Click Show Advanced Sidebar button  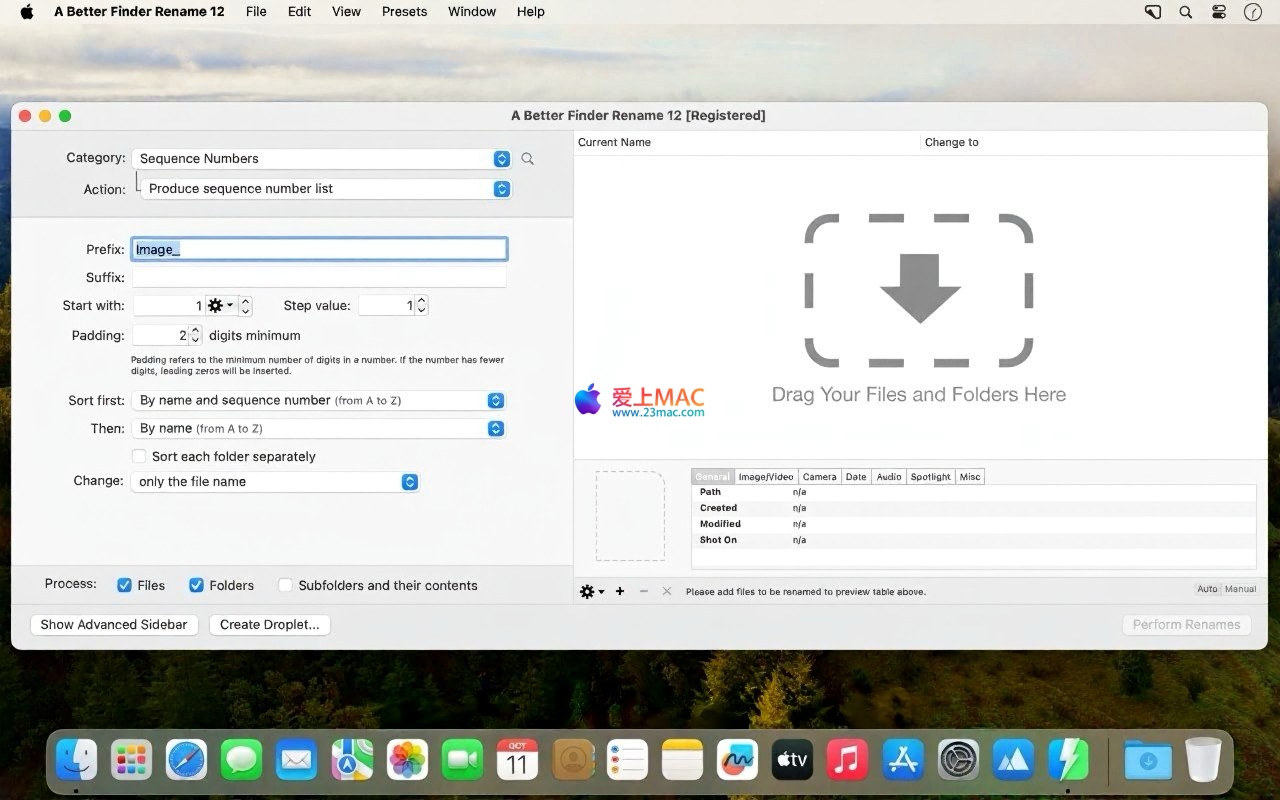[x=114, y=625]
